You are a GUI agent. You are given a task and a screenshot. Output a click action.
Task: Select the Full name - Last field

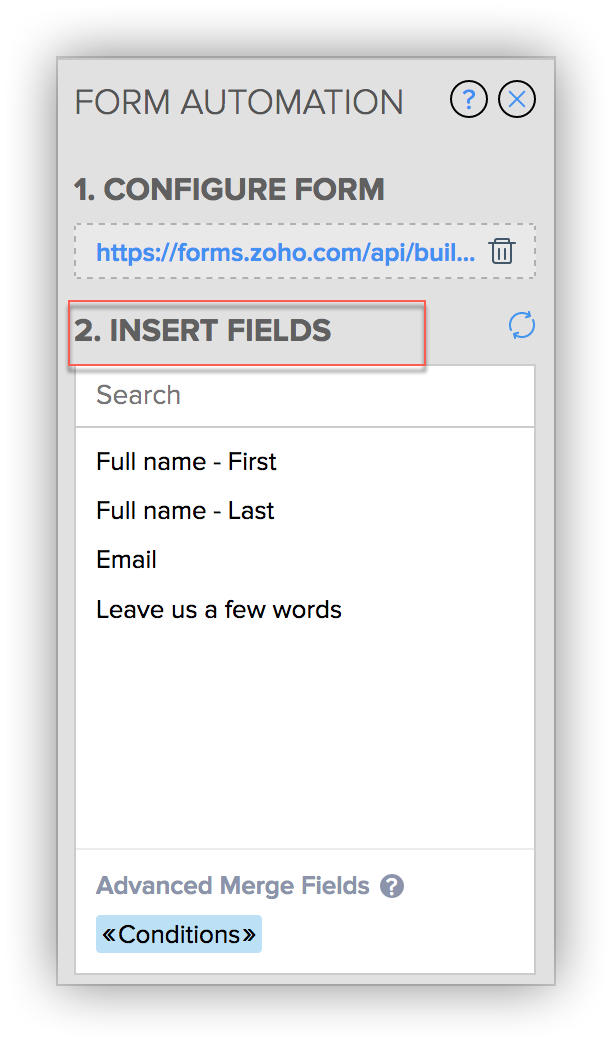pyautogui.click(x=185, y=510)
